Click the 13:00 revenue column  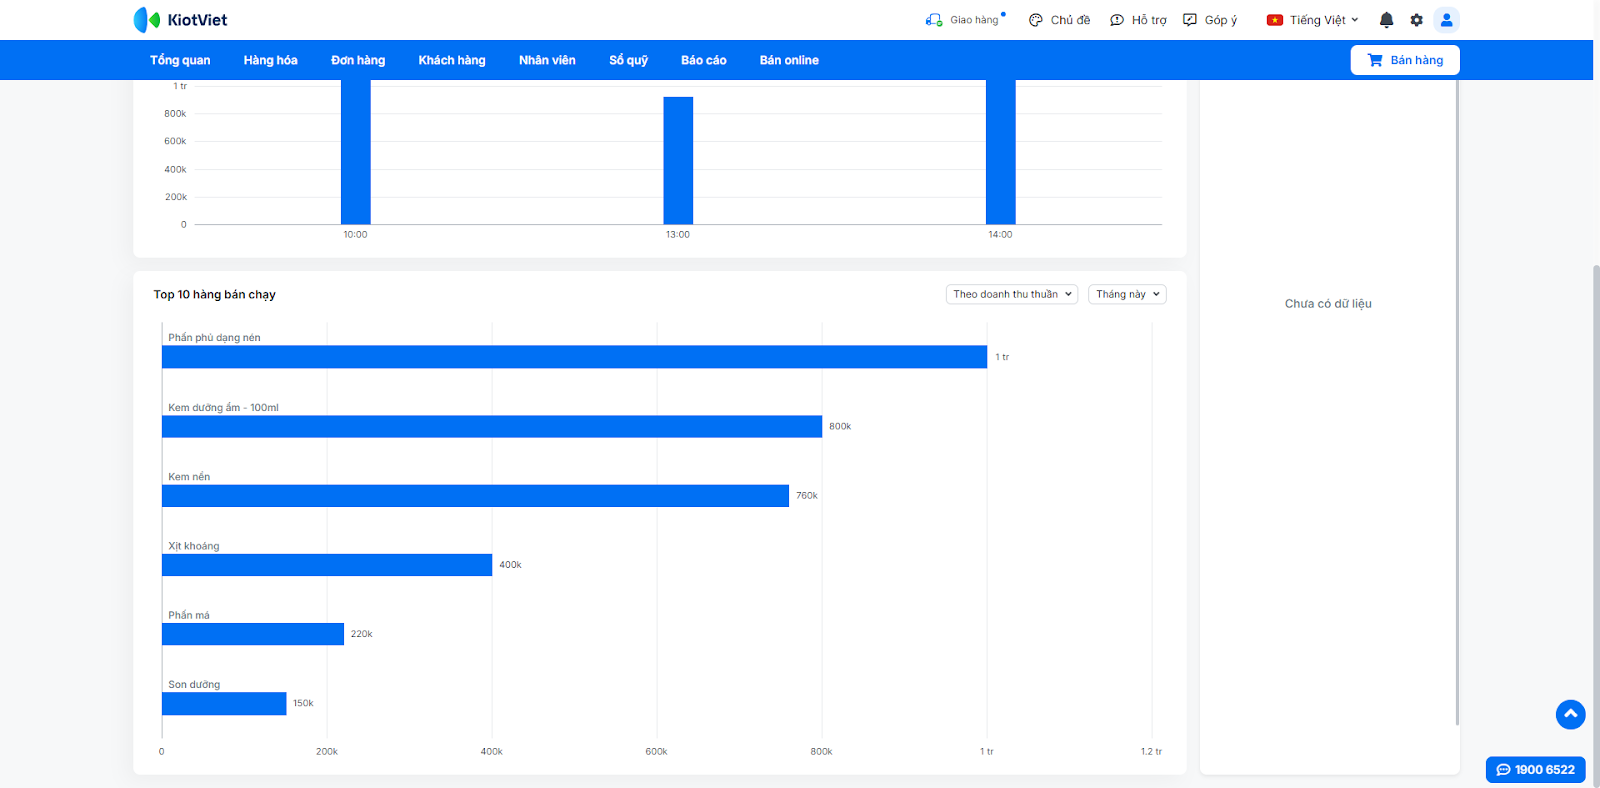pos(678,161)
